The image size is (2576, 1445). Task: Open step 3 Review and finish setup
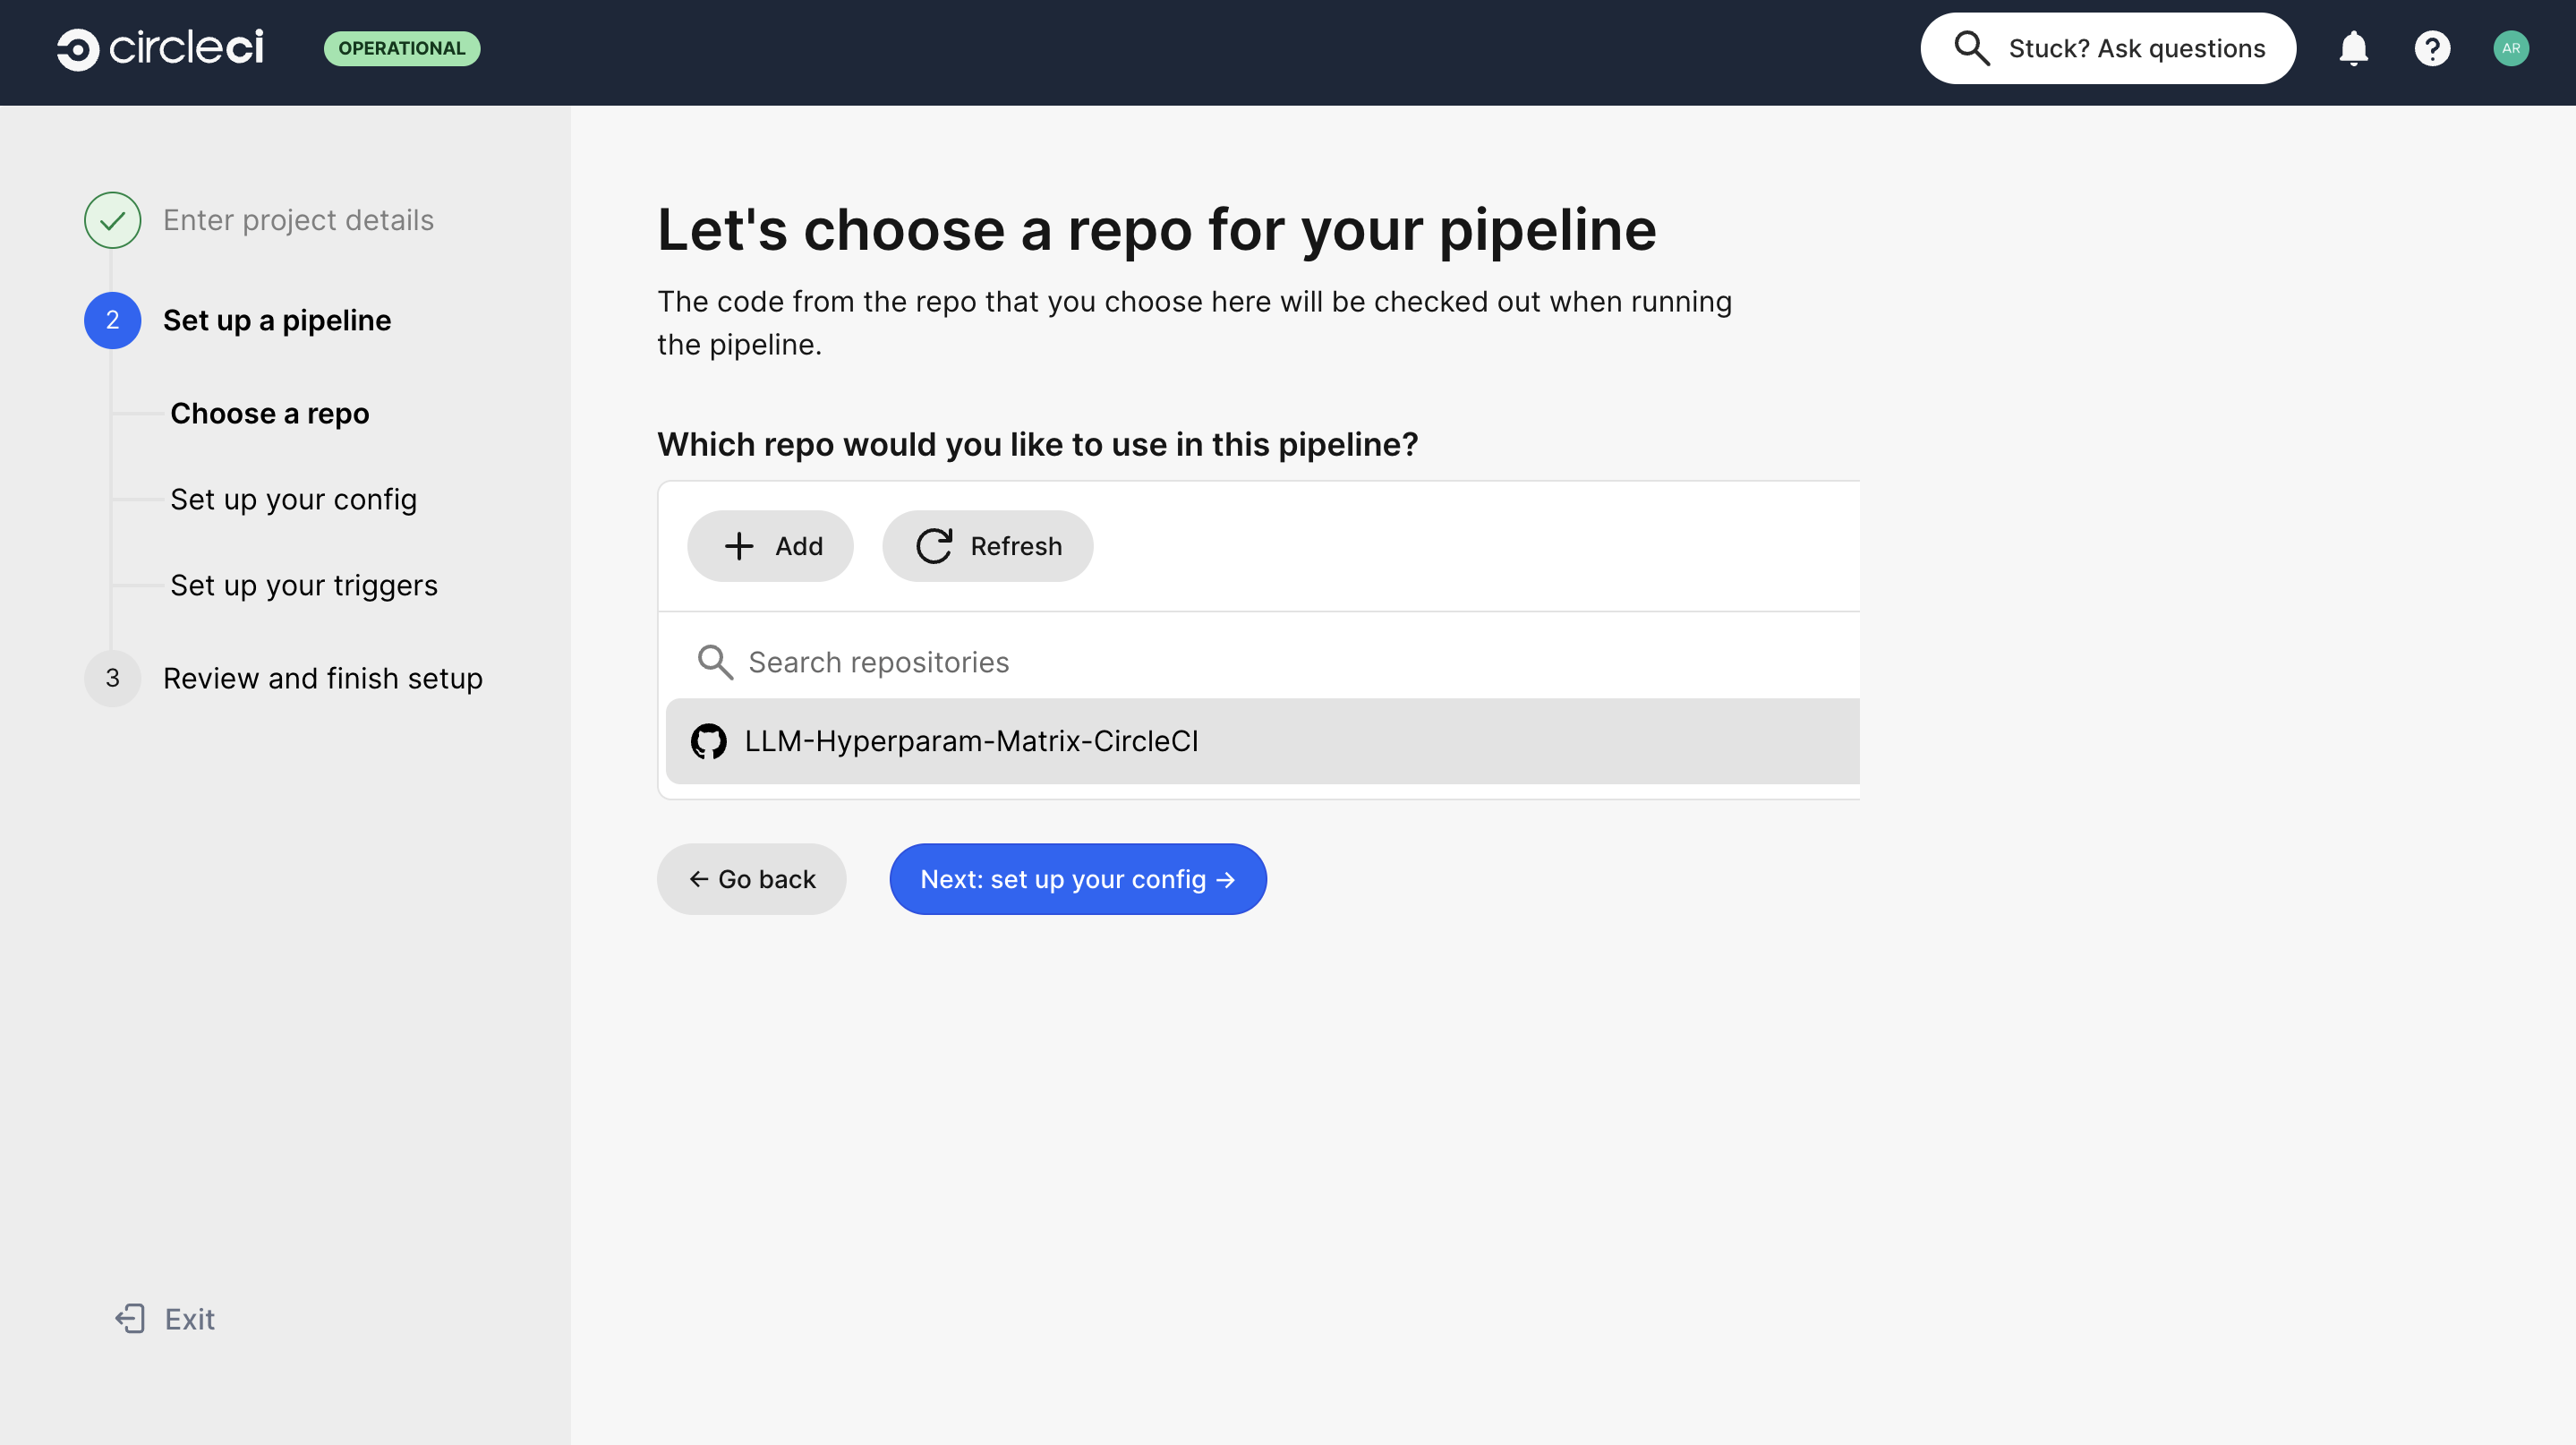[322, 678]
